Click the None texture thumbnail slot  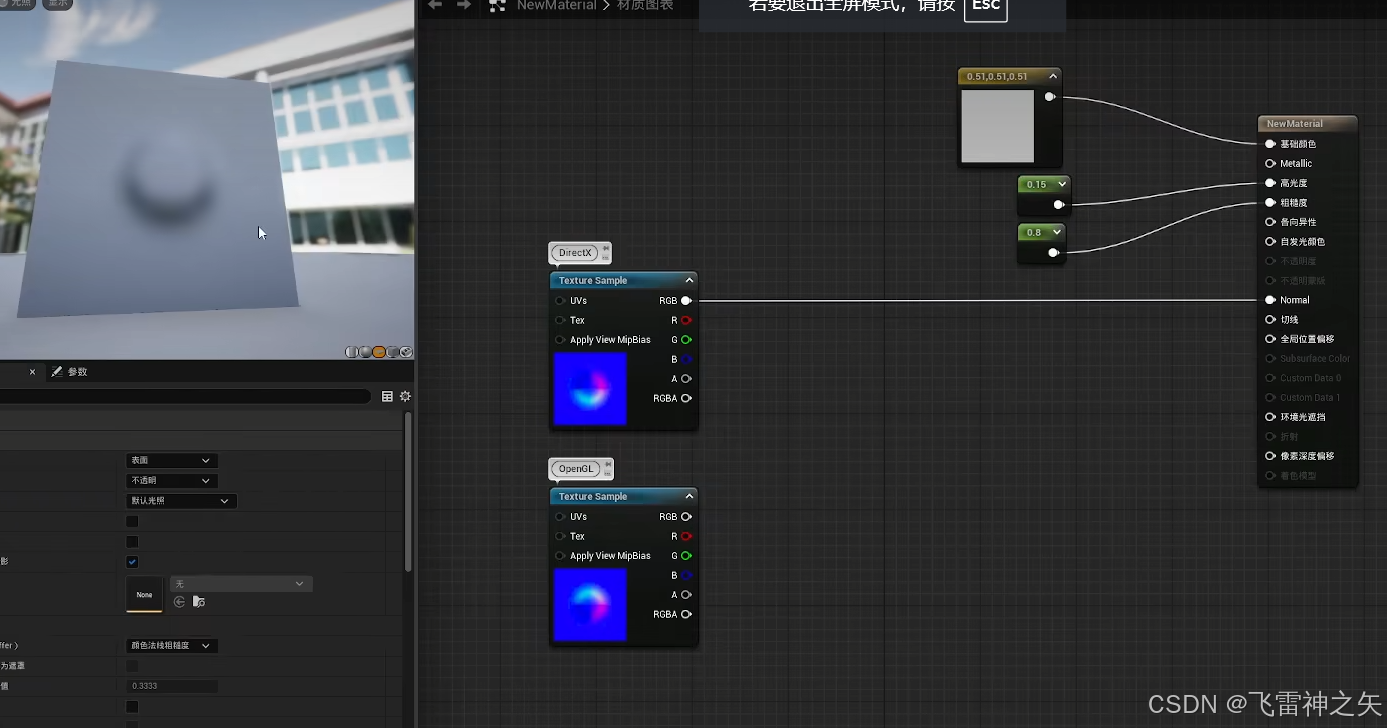pos(144,594)
